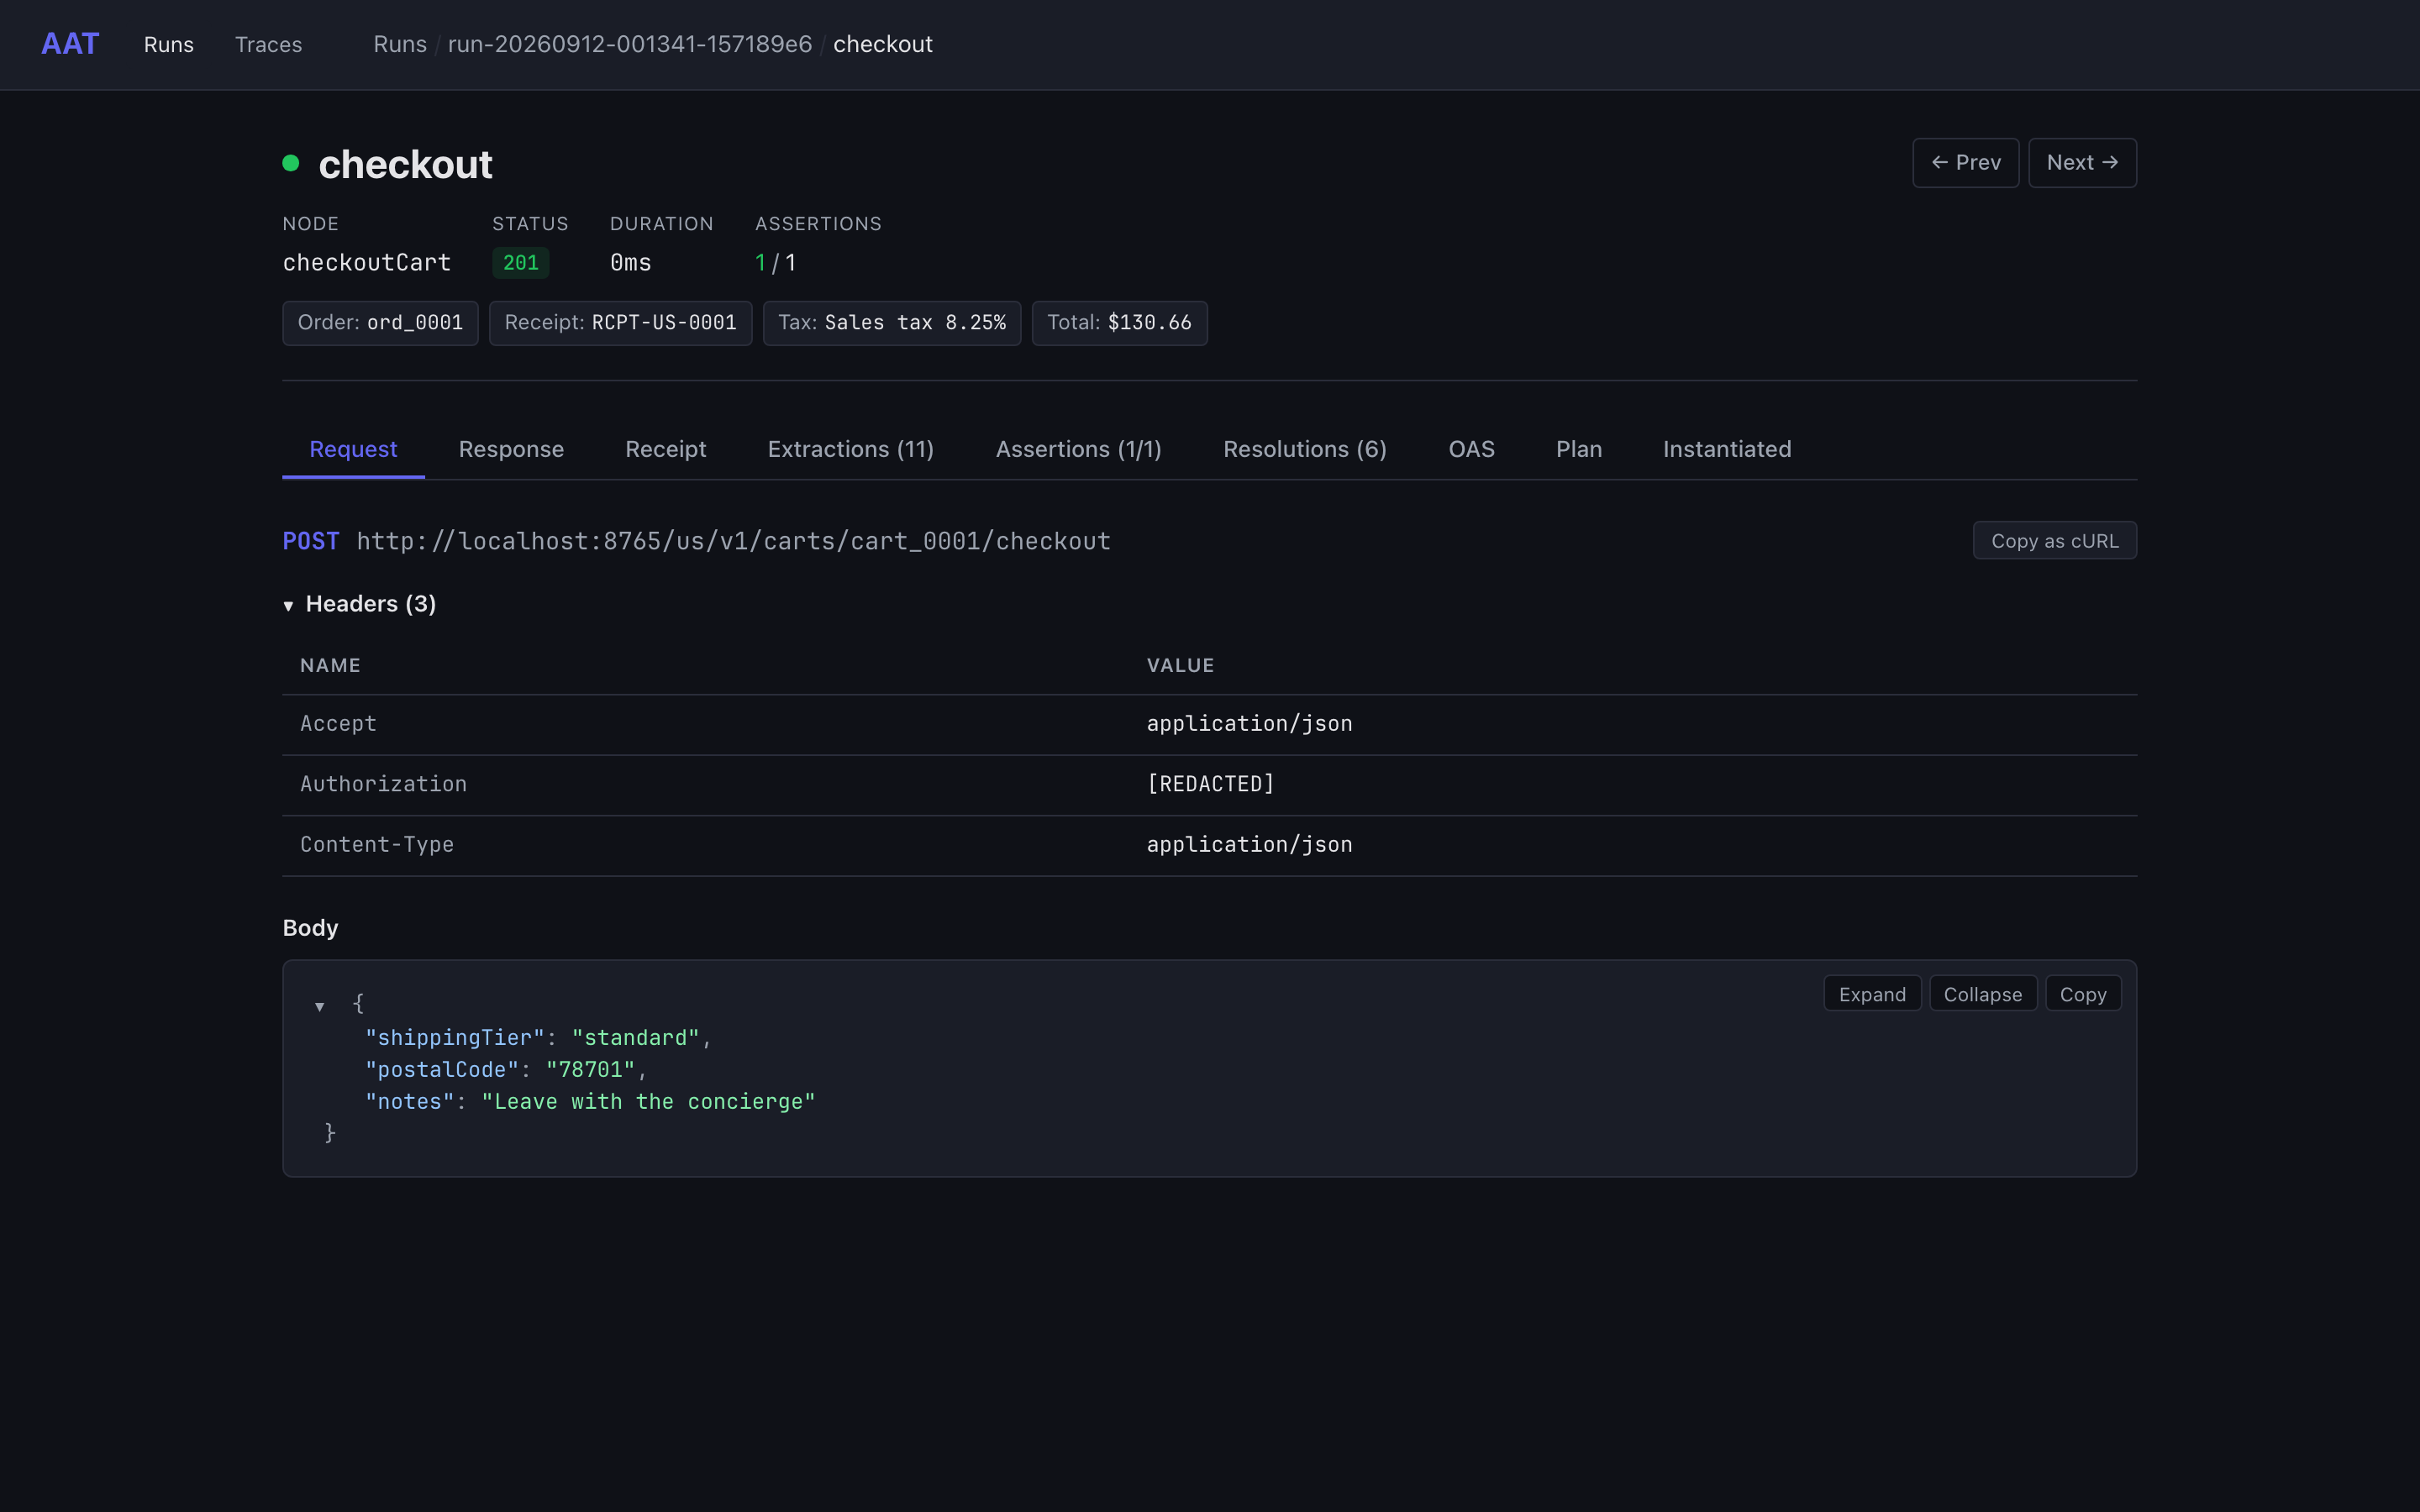
Task: Click the checkout page title
Action: tap(405, 164)
